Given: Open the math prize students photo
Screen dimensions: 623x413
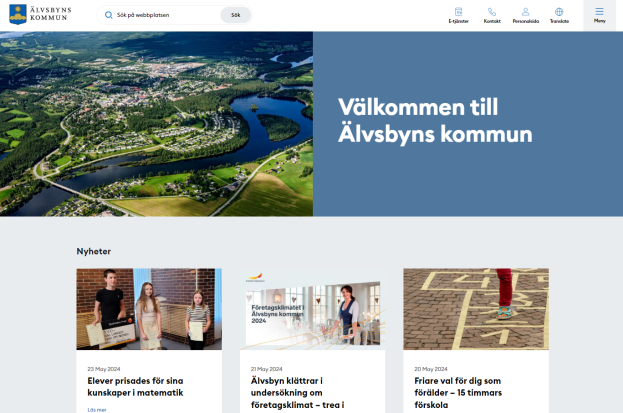Looking at the screenshot, I should (x=149, y=308).
